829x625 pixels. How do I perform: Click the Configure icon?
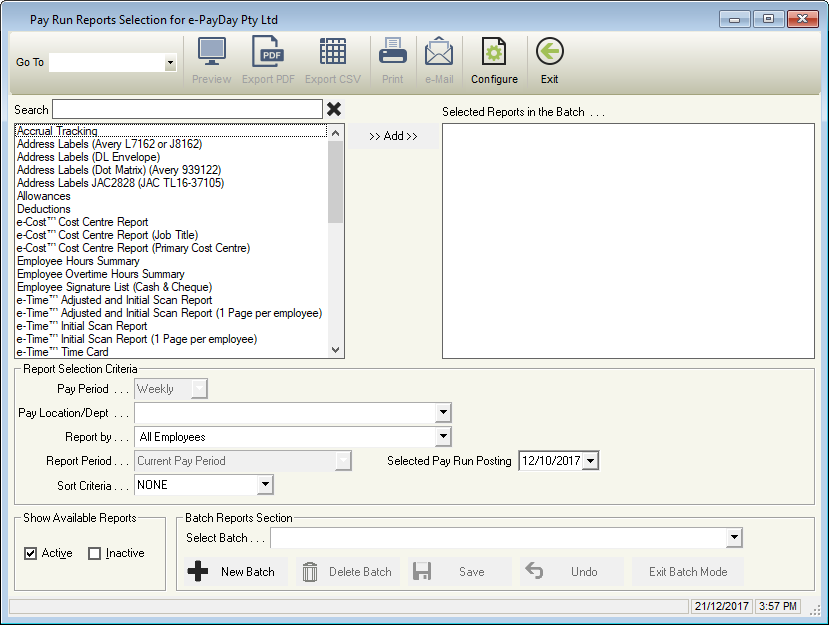click(494, 58)
